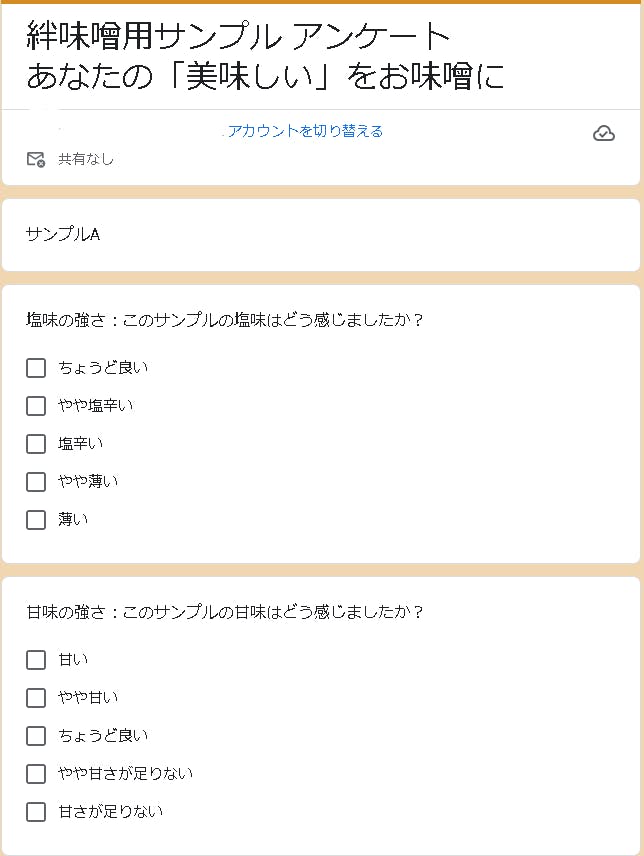The width and height of the screenshot is (644, 856).
Task: Click the やや塩辛い option label
Action: (x=95, y=406)
